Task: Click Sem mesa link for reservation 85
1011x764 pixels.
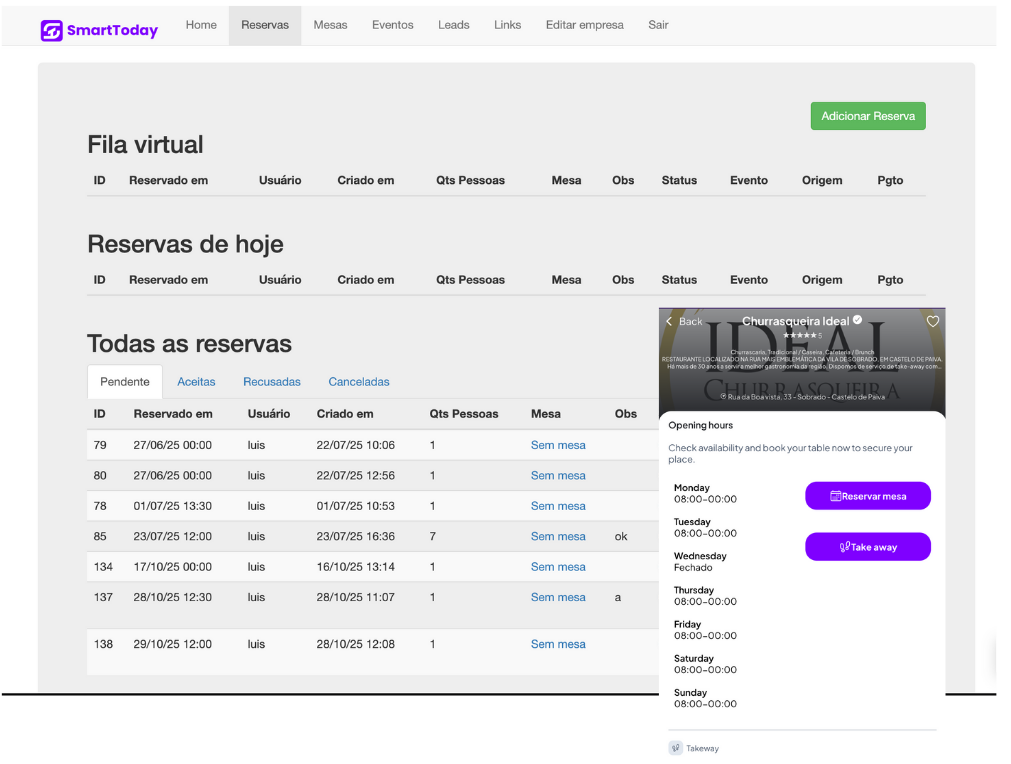Action: (x=558, y=536)
